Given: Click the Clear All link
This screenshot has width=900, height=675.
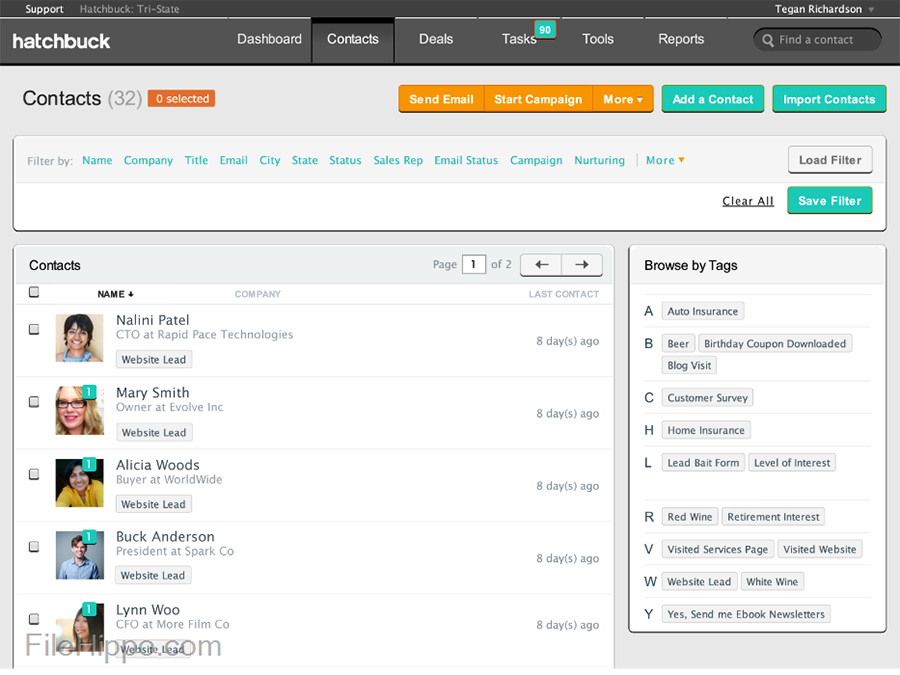Looking at the screenshot, I should [x=747, y=201].
